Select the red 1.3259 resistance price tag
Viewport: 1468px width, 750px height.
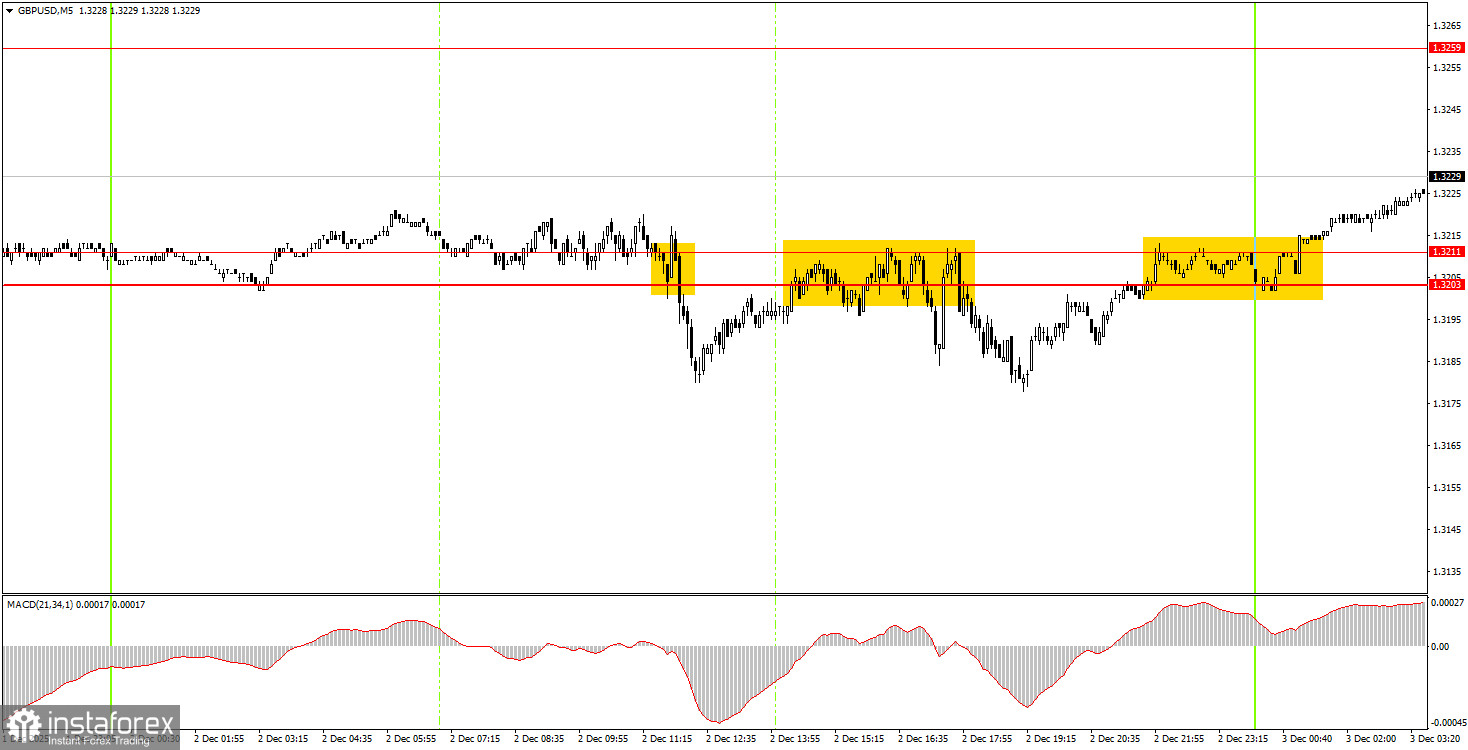click(1445, 46)
